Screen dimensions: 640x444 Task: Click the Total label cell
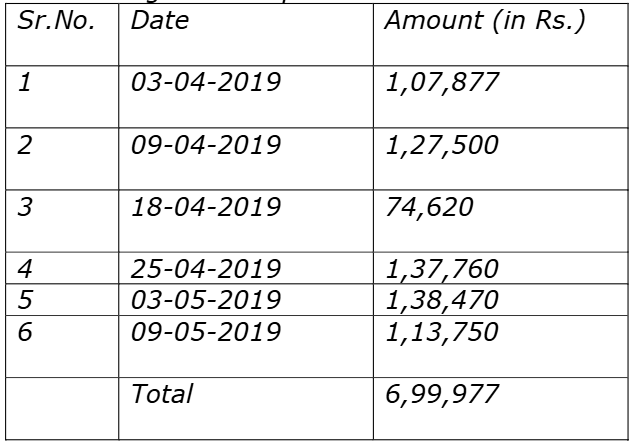pos(246,408)
